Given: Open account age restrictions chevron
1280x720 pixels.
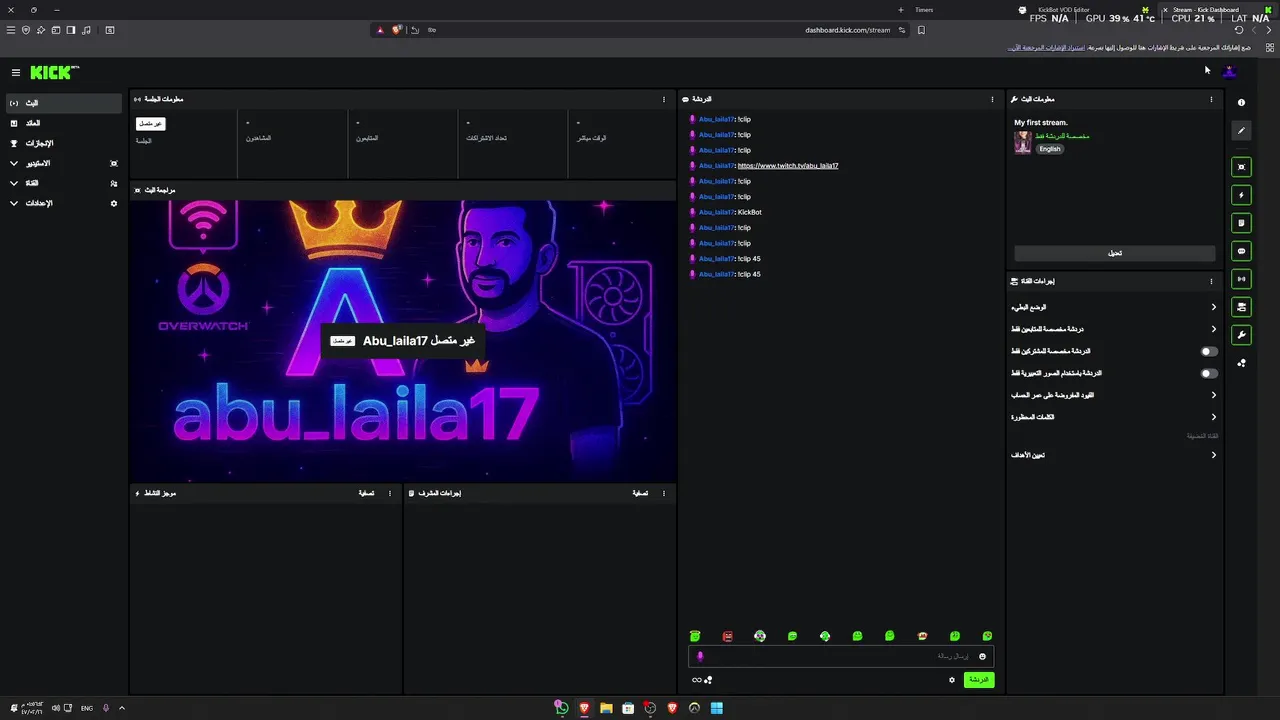Looking at the screenshot, I should (1214, 395).
